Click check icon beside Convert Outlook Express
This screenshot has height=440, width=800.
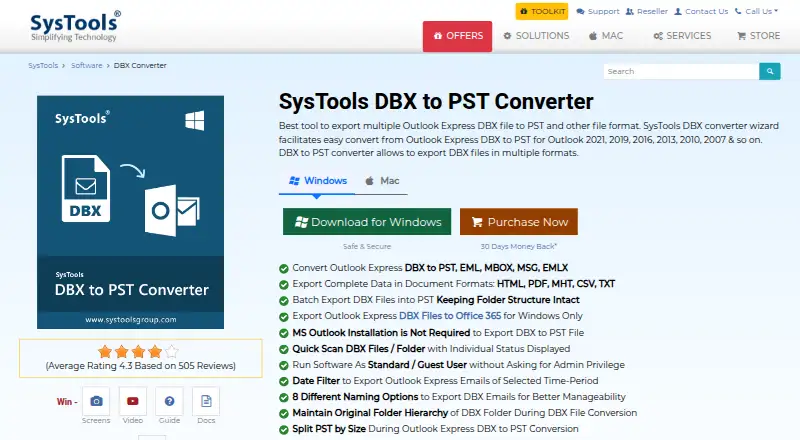(x=284, y=268)
